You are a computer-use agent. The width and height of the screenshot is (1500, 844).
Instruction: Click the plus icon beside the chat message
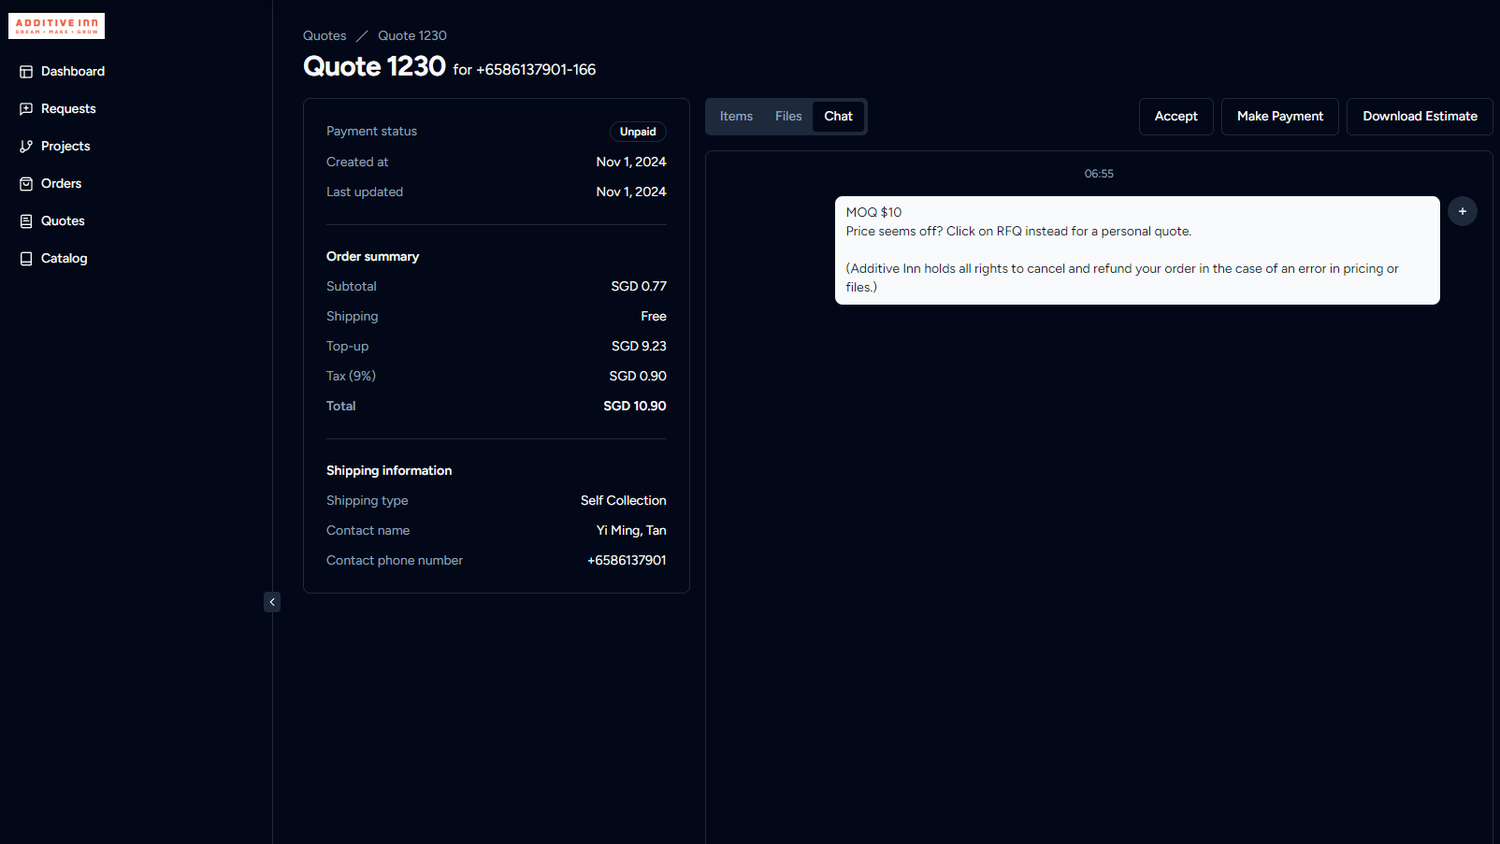[1462, 211]
